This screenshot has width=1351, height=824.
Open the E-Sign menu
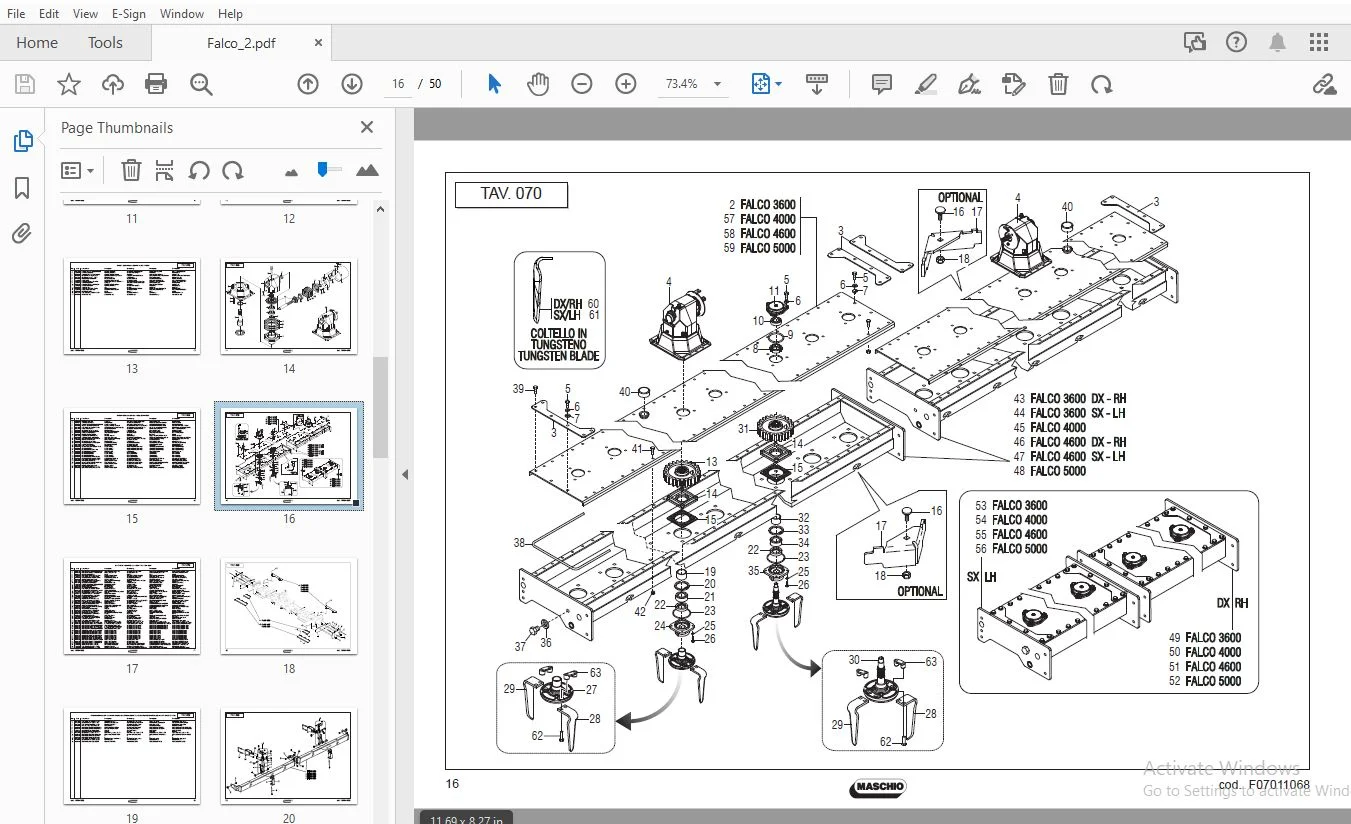pos(129,13)
